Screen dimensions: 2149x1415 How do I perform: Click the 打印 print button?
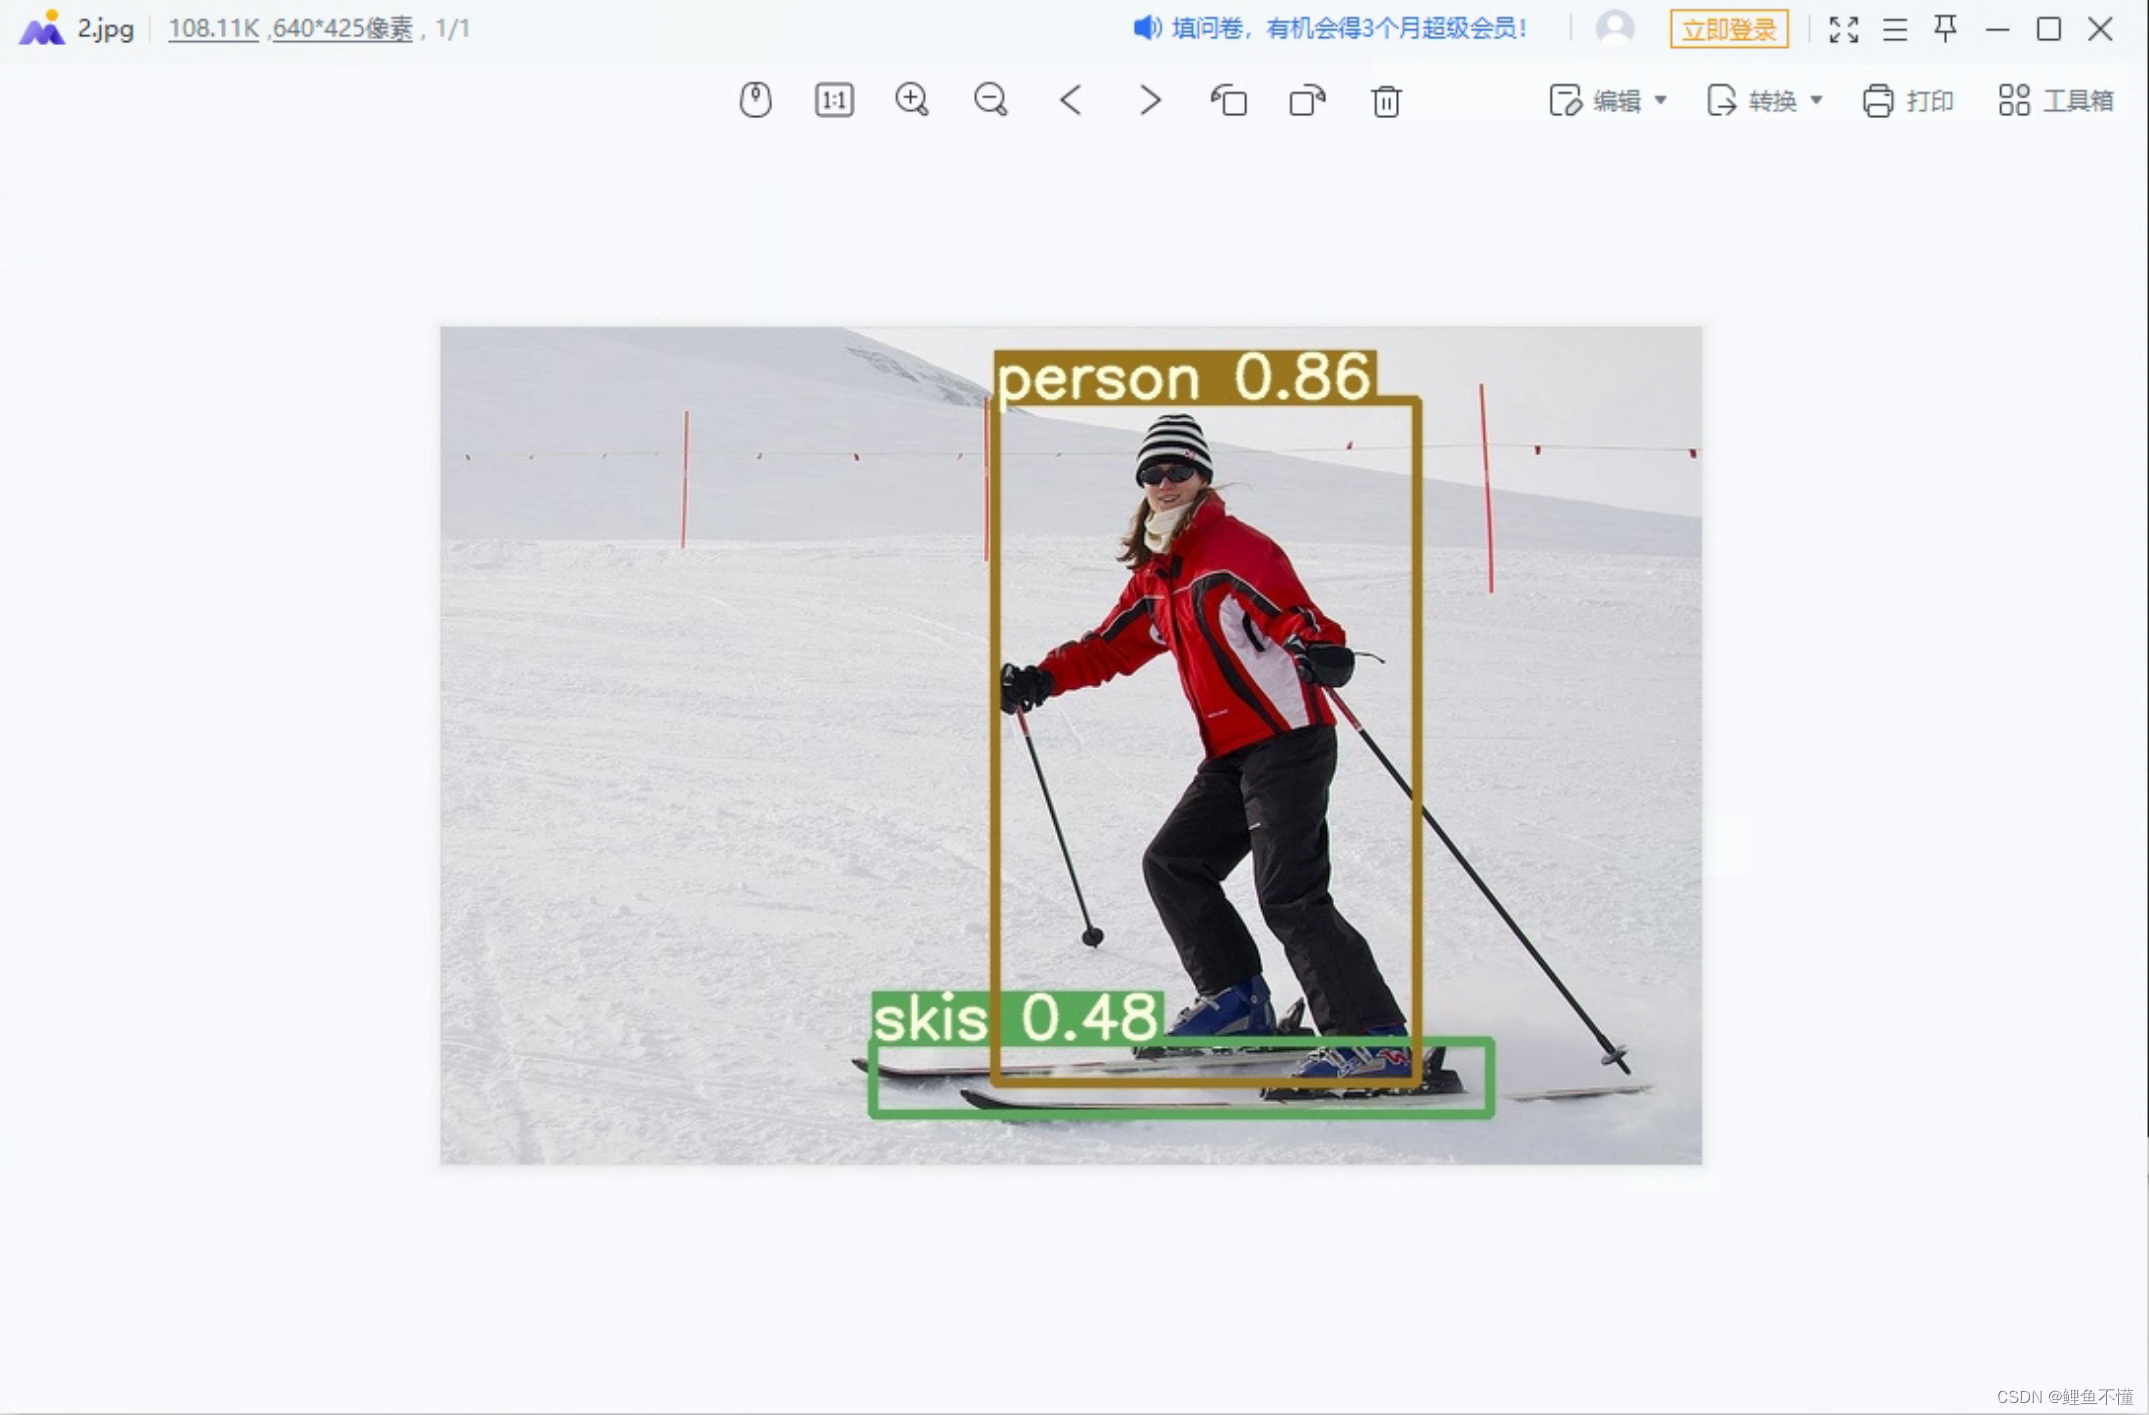tap(1908, 100)
